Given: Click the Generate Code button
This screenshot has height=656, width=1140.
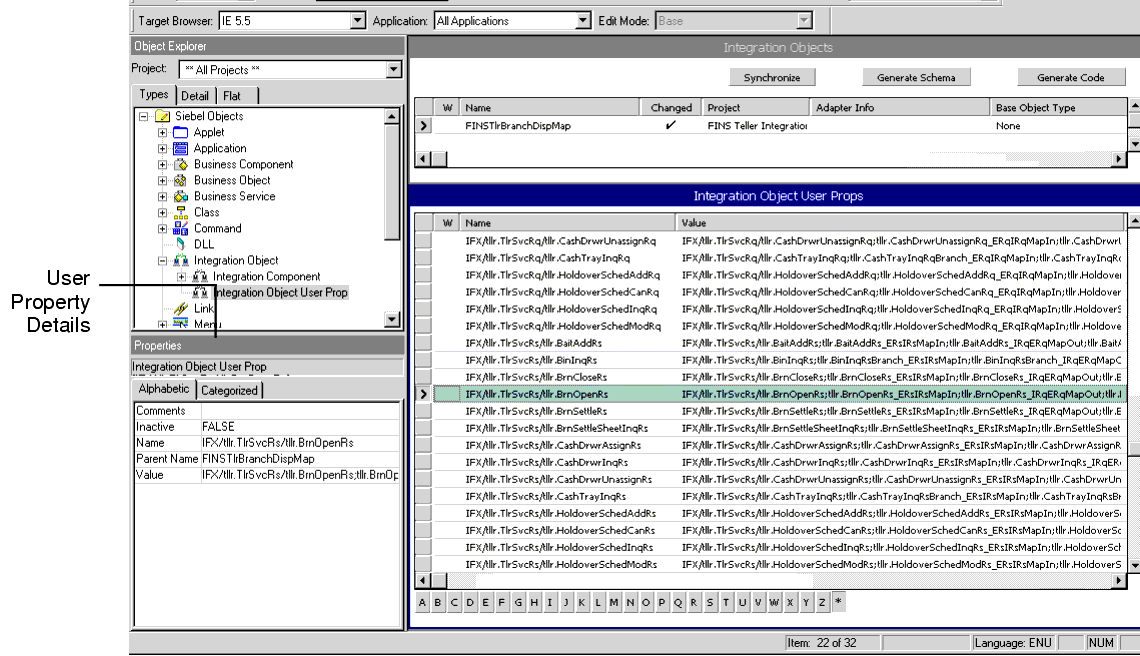Looking at the screenshot, I should 1070,77.
